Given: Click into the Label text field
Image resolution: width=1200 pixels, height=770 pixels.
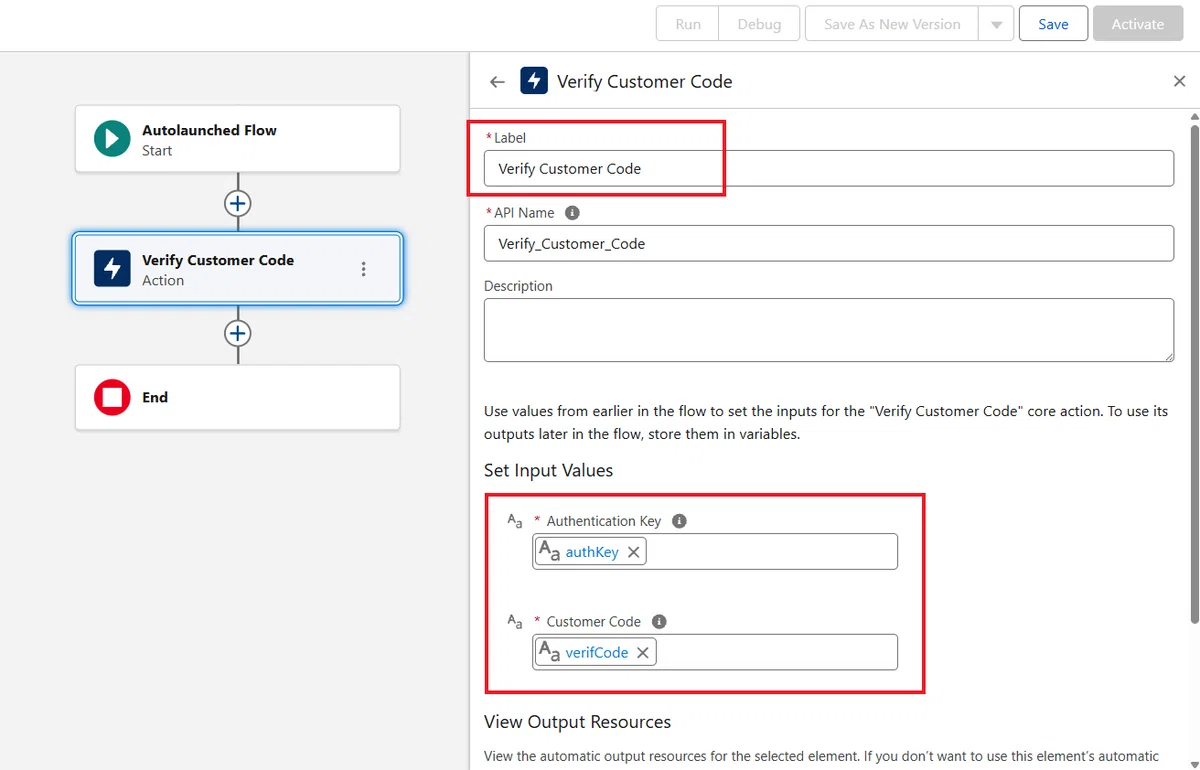Looking at the screenshot, I should pyautogui.click(x=829, y=168).
